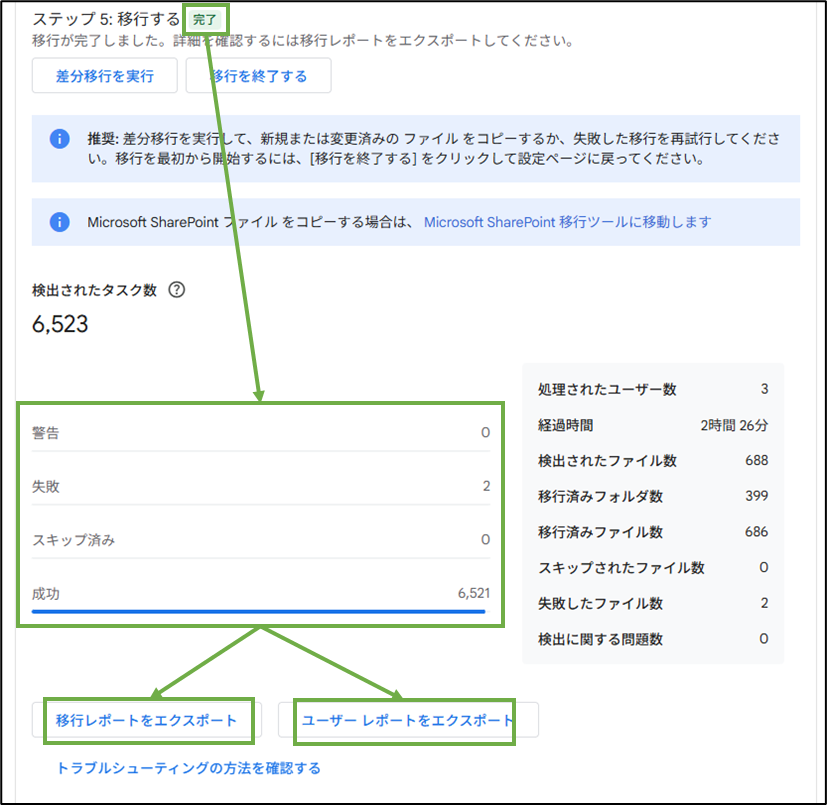Click the 686 migrated files value
The height and width of the screenshot is (805, 827).
[x=756, y=531]
